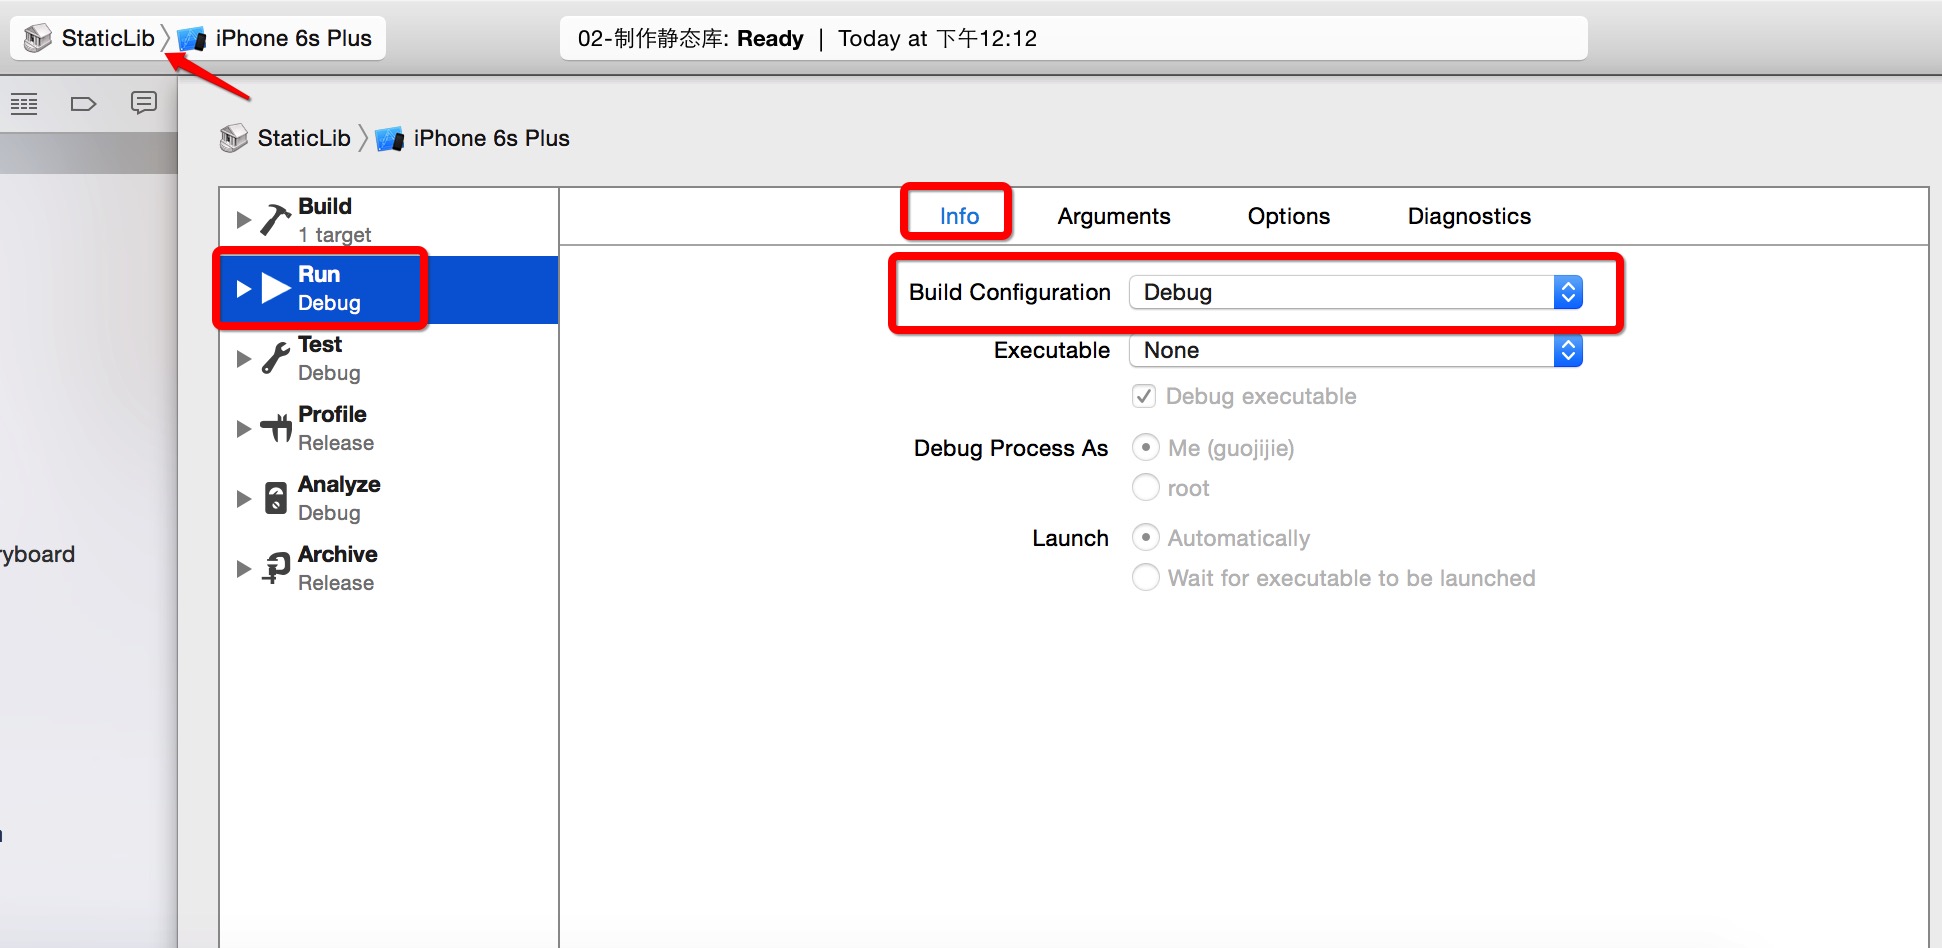This screenshot has width=1942, height=948.
Task: Open the report navigator speech-bubble icon
Action: tap(144, 102)
